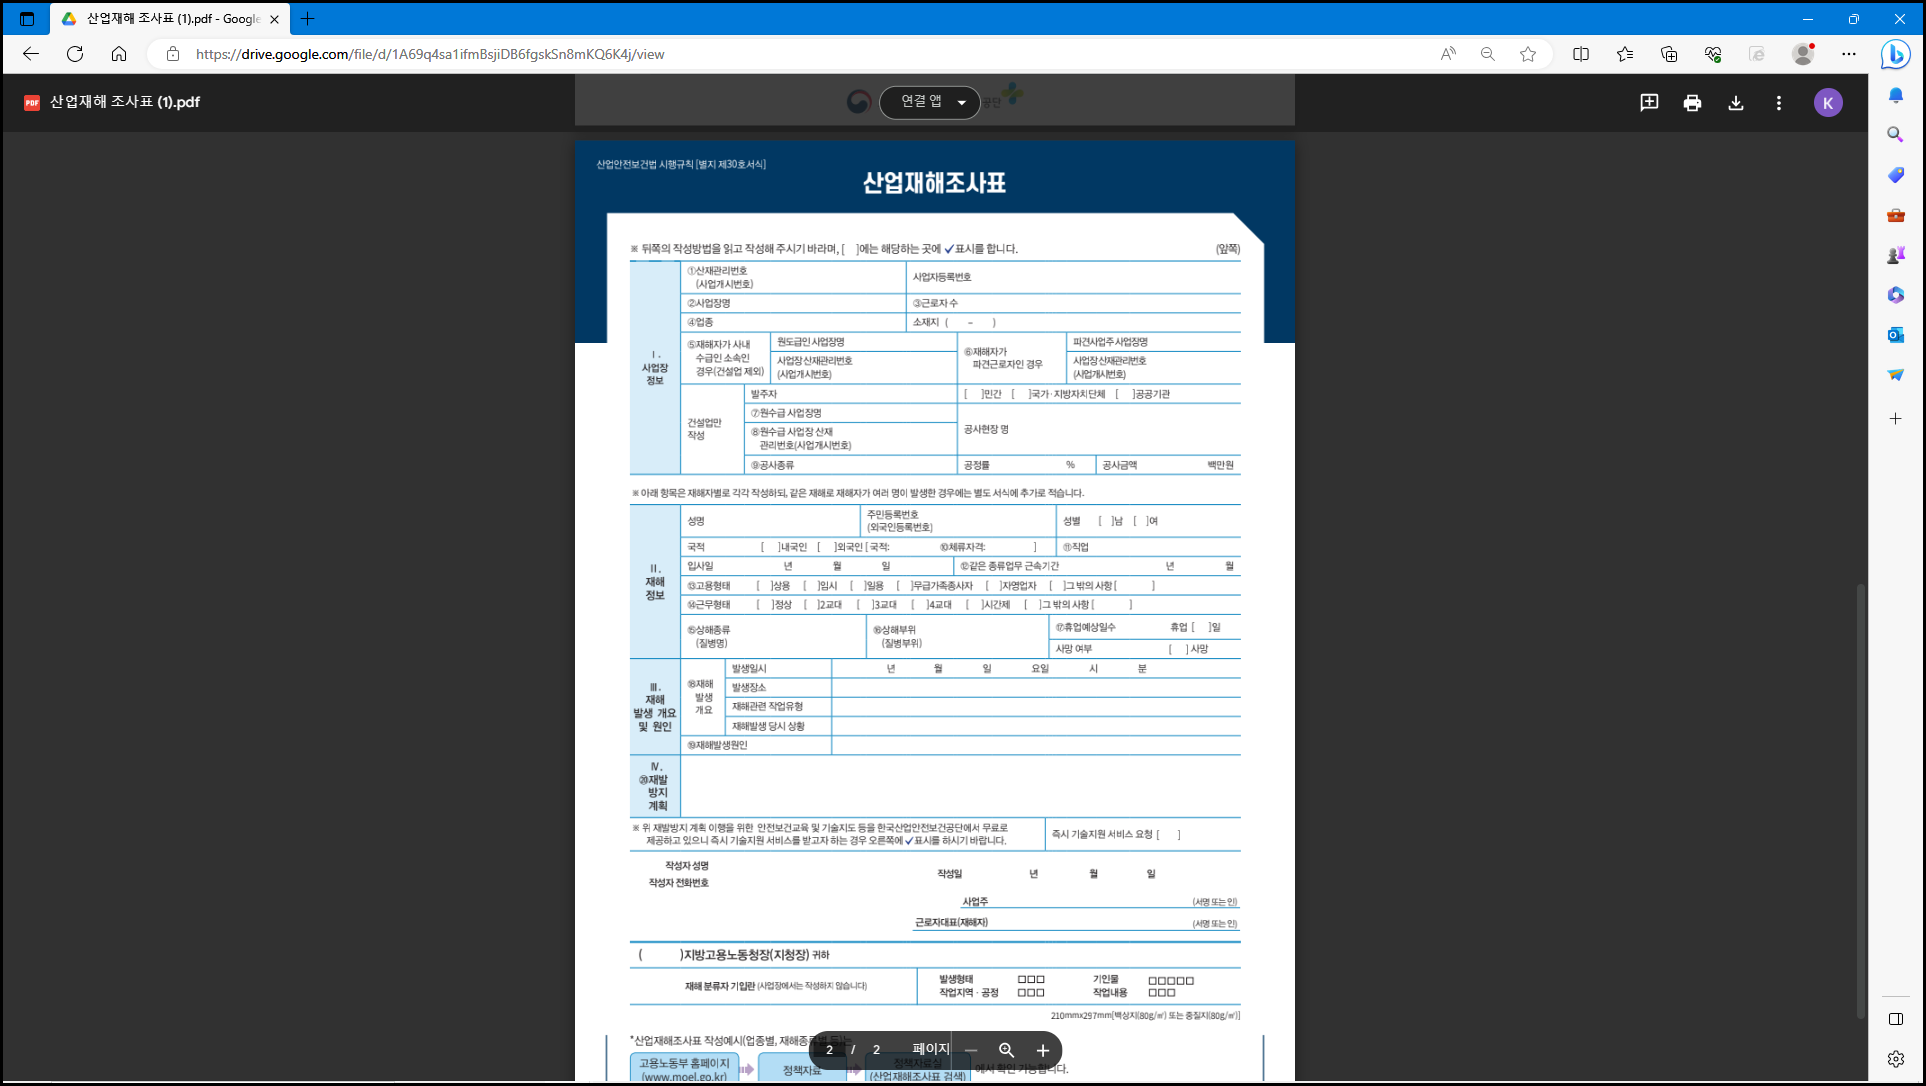The width and height of the screenshot is (1926, 1086).
Task: View site information lock icon
Action: [173, 54]
